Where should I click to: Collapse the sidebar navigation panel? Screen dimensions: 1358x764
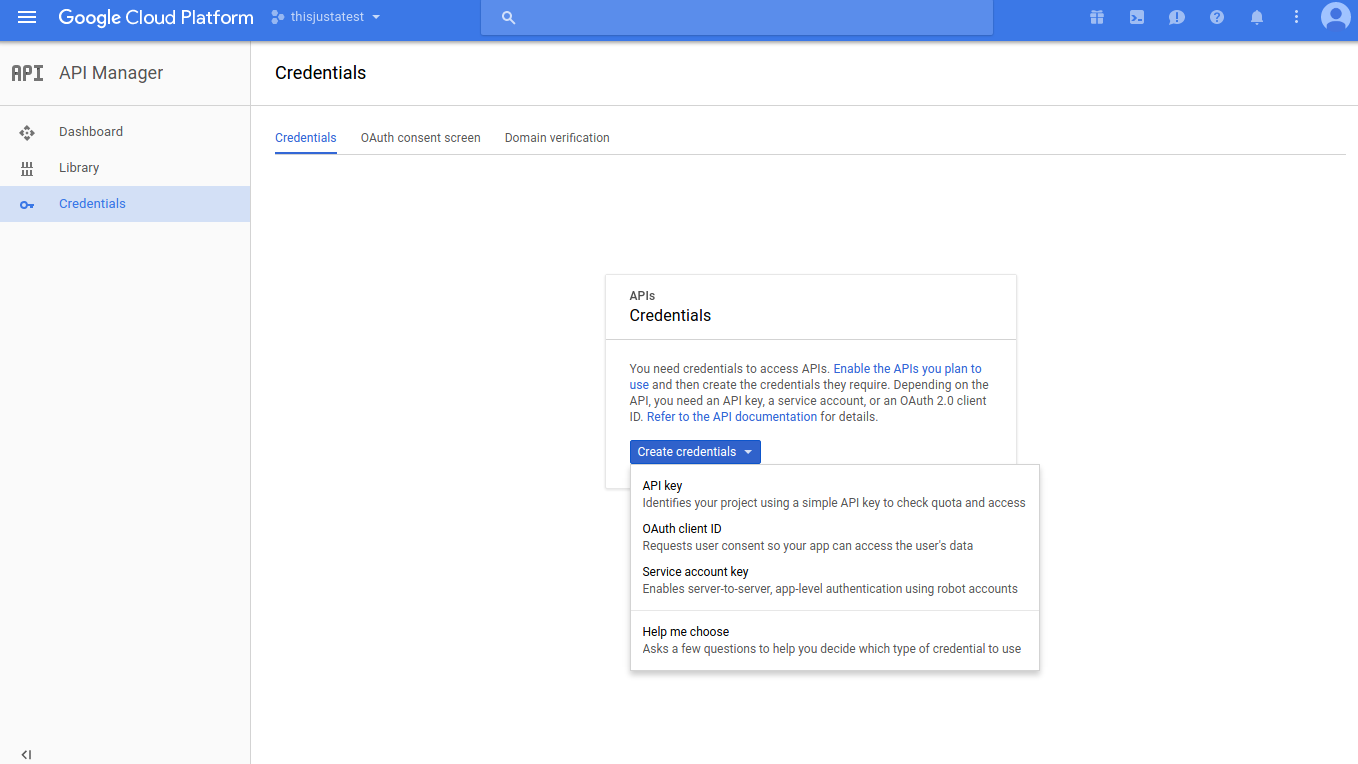click(26, 755)
